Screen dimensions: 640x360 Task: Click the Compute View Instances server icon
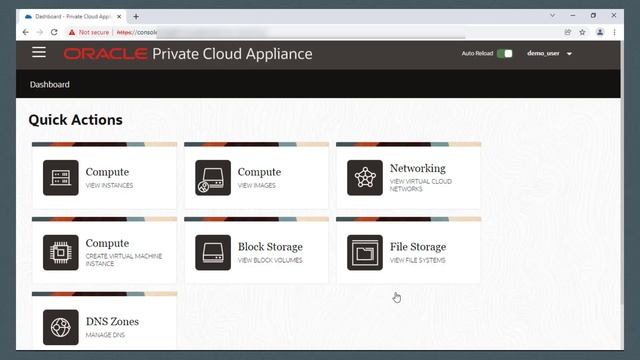point(61,178)
